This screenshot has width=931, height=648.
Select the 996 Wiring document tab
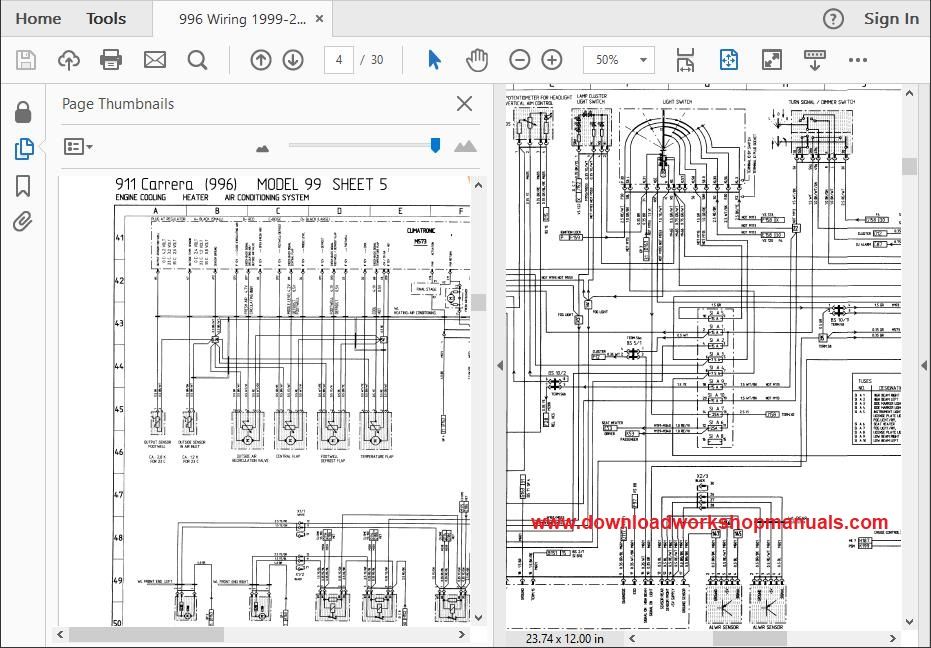tap(242, 19)
